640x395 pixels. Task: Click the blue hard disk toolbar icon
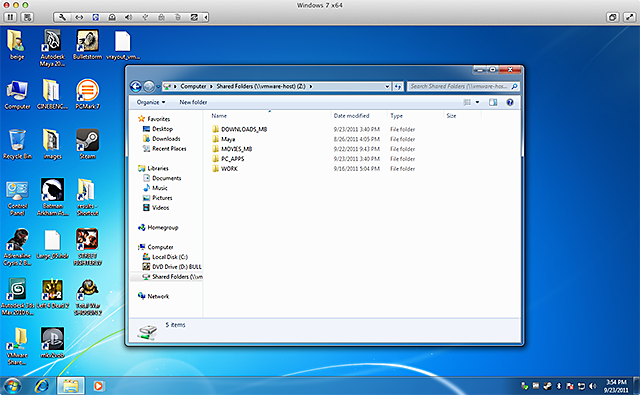tap(96, 17)
